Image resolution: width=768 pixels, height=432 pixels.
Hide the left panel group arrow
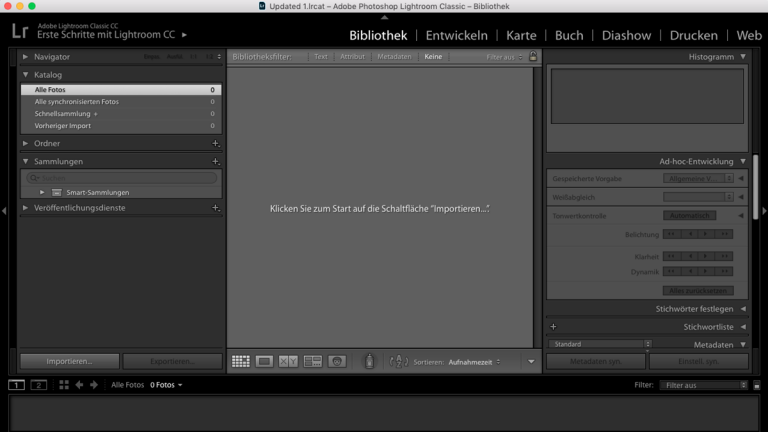[4, 211]
